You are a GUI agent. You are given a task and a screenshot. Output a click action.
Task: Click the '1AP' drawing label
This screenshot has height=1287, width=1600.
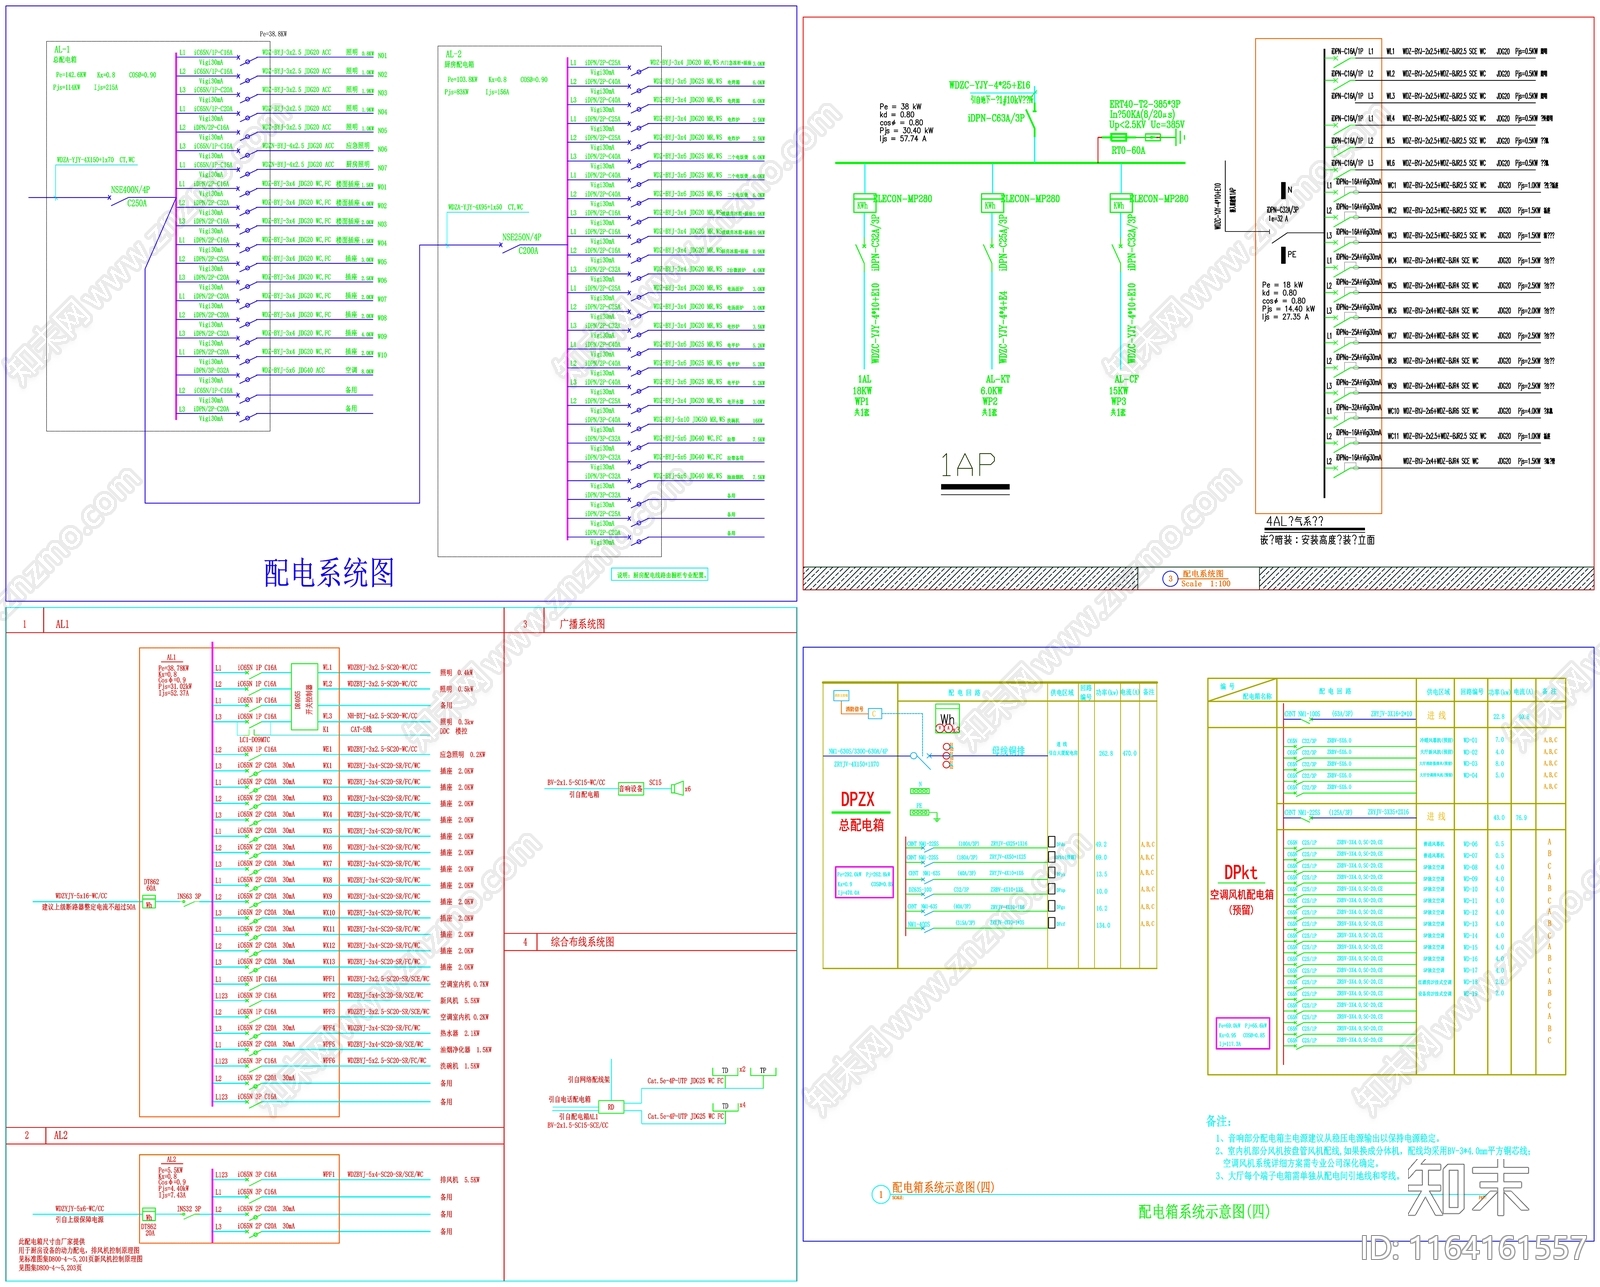pos(968,465)
